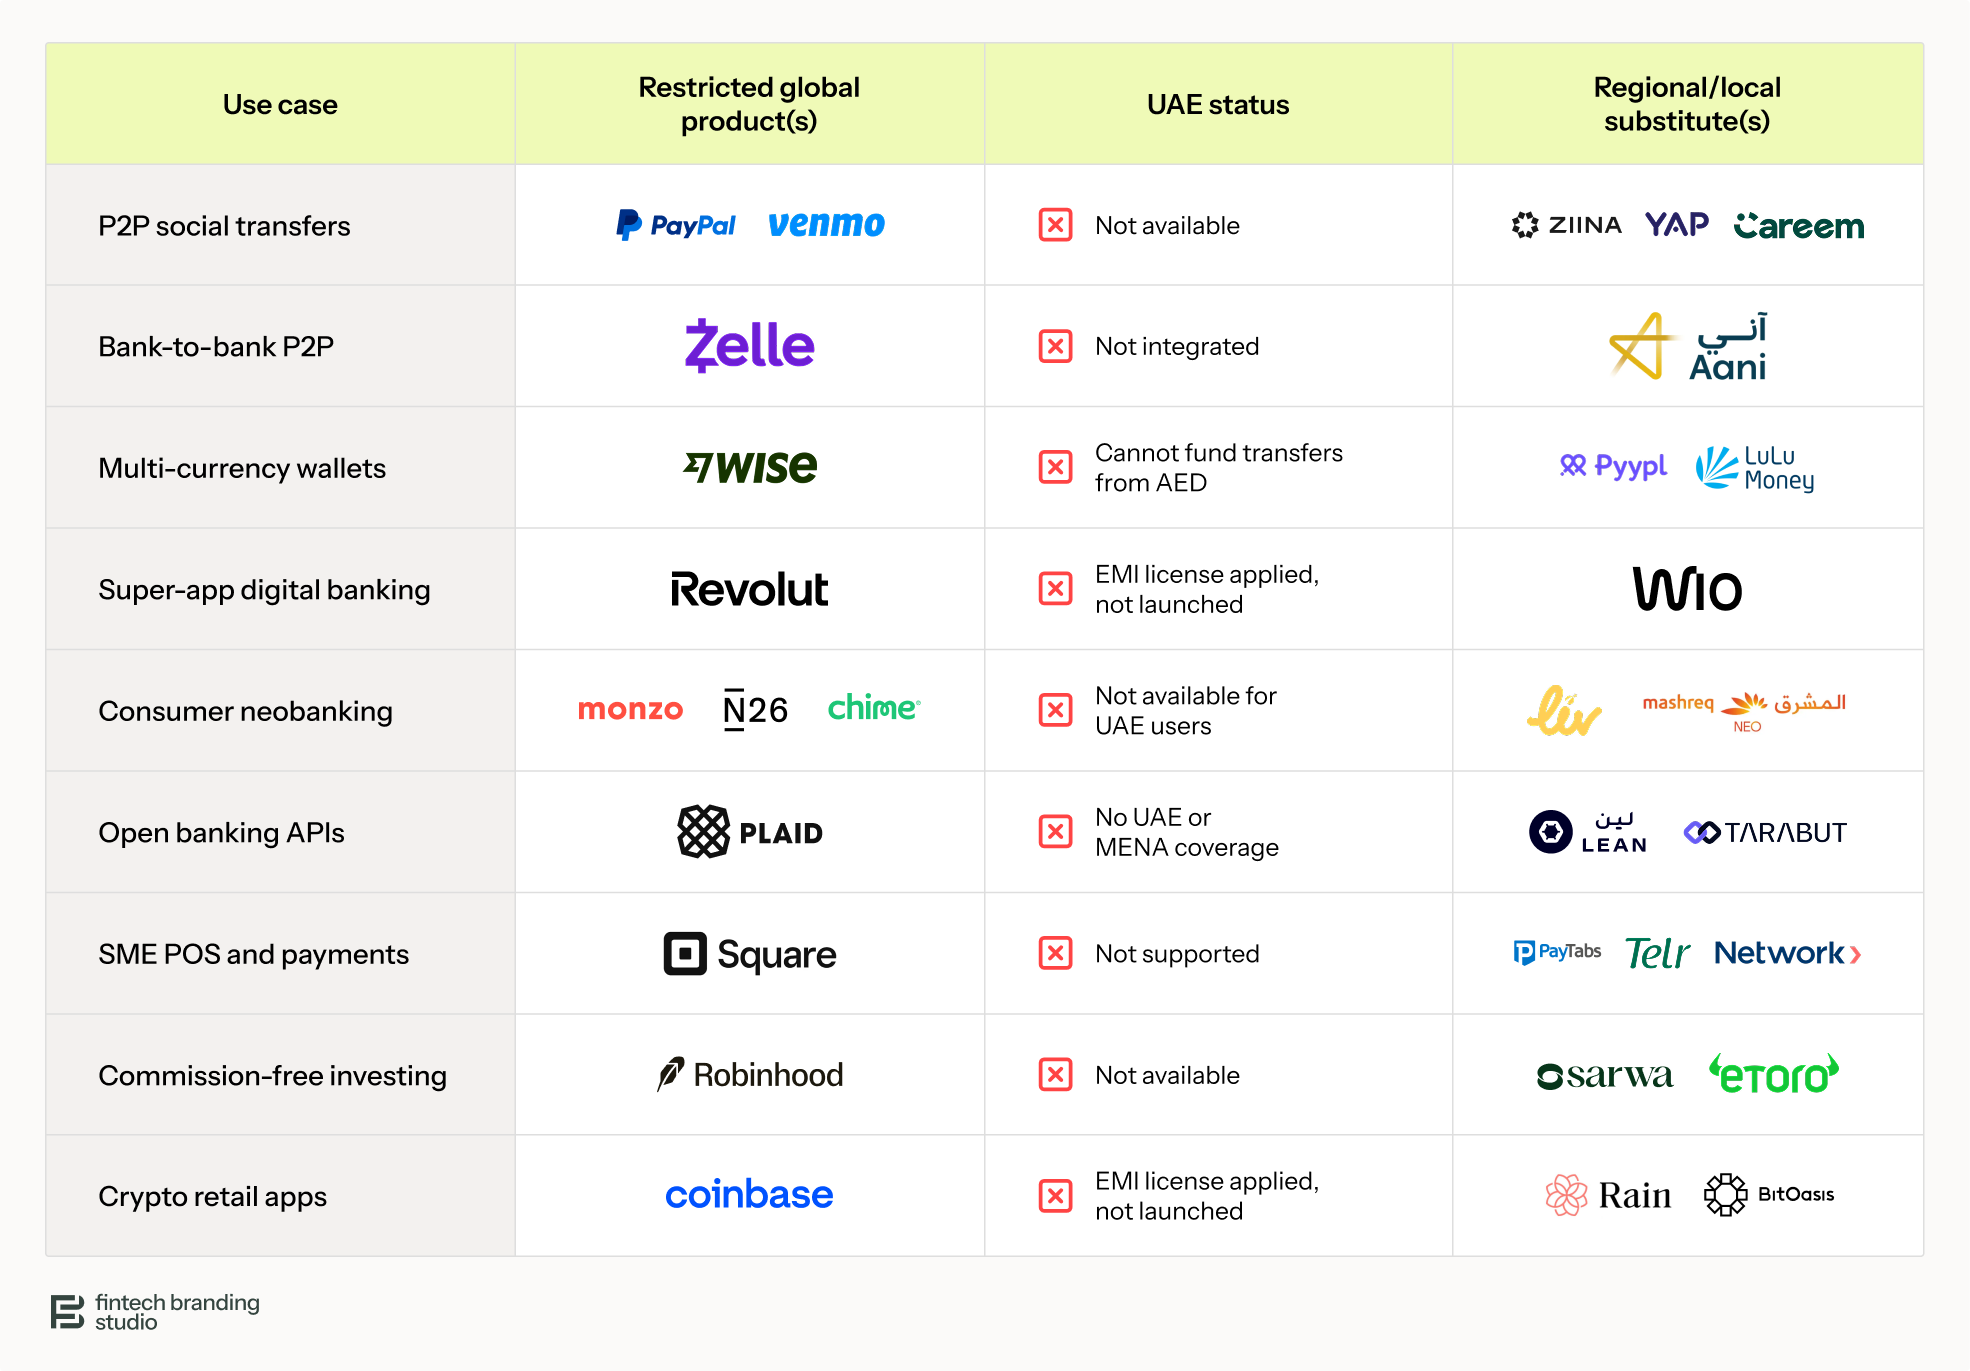Click the Careem logo

click(x=1799, y=226)
